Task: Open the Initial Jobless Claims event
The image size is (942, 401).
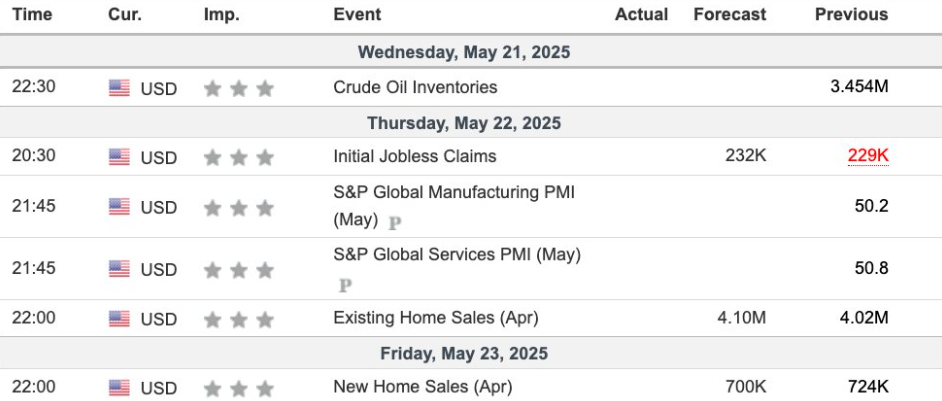Action: [x=414, y=157]
